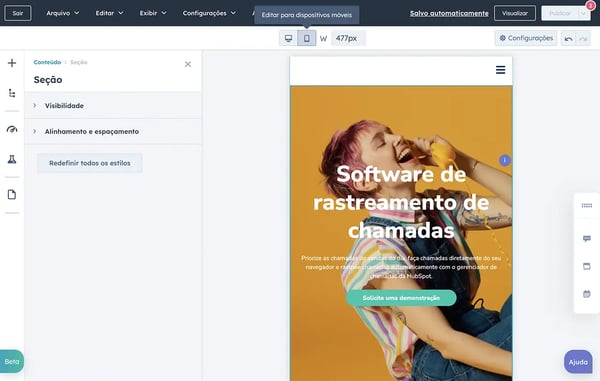The height and width of the screenshot is (381, 600).
Task: Click the Conteúdo breadcrumb link
Action: (47, 62)
